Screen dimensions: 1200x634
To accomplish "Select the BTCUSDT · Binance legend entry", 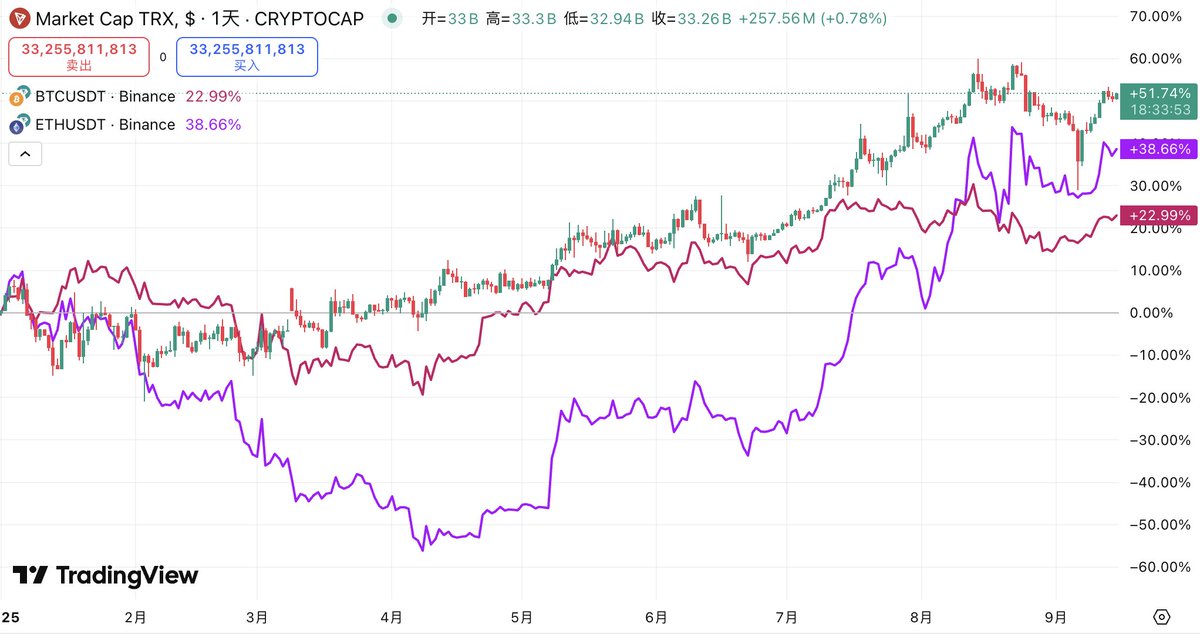I will (105, 97).
